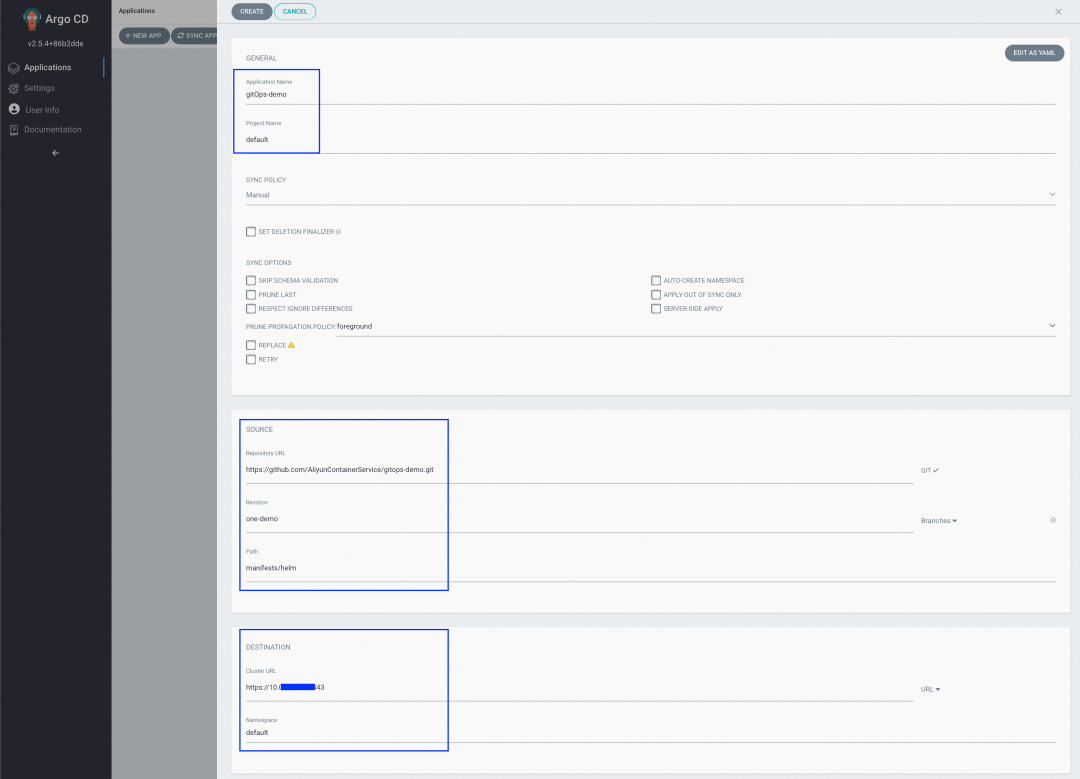Open the GIT repository type dropdown

click(930, 470)
